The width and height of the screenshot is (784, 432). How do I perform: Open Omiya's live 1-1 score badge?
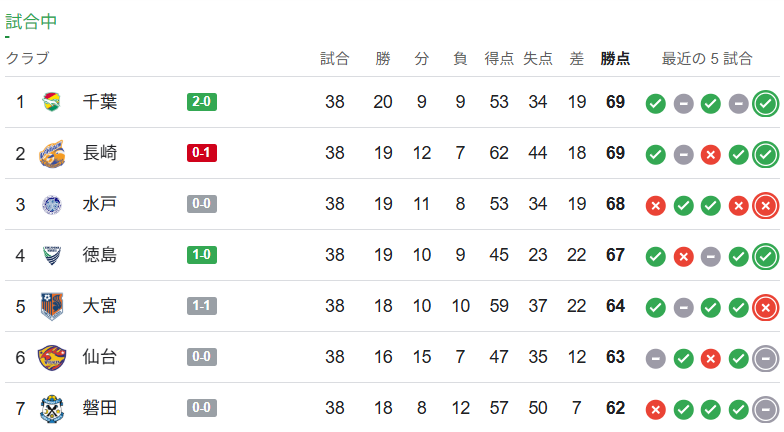tap(201, 306)
